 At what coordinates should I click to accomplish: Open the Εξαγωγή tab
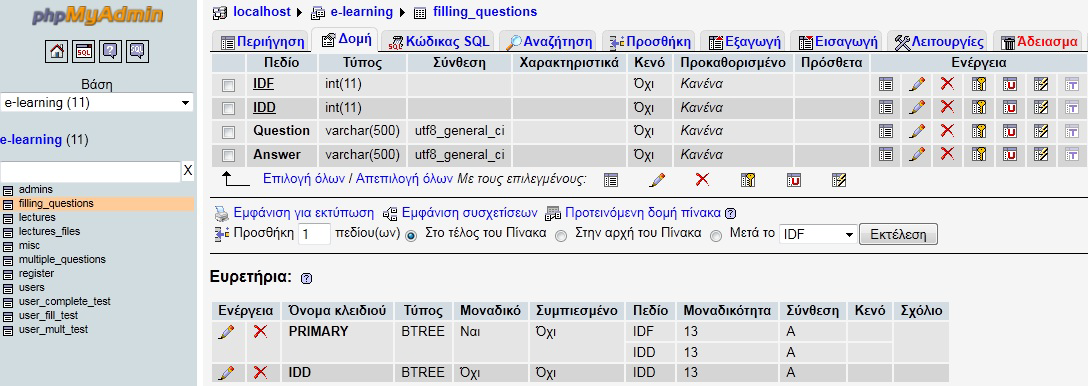(744, 42)
